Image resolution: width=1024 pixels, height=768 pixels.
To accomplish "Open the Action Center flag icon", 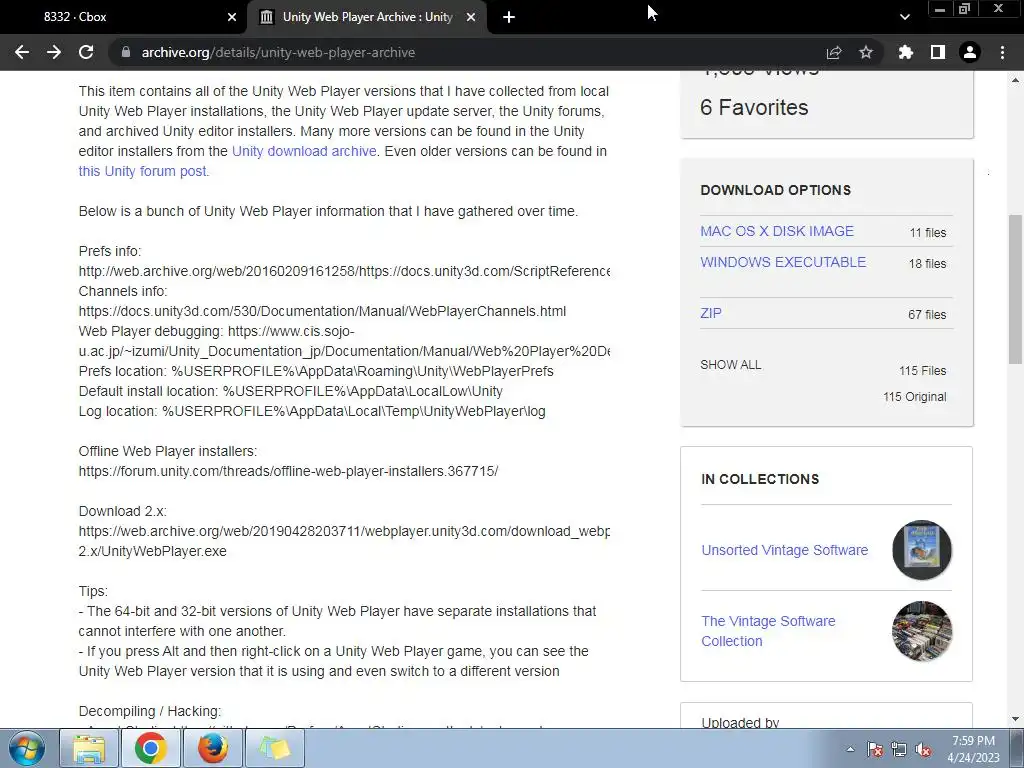I will (x=875, y=749).
